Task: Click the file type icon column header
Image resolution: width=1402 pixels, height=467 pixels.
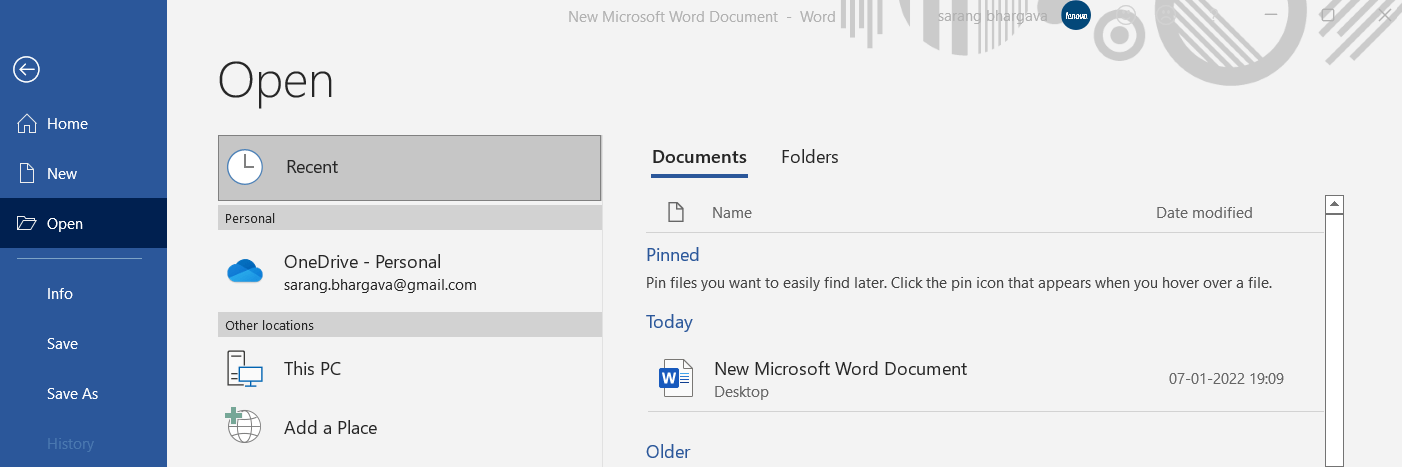Action: pyautogui.click(x=676, y=213)
